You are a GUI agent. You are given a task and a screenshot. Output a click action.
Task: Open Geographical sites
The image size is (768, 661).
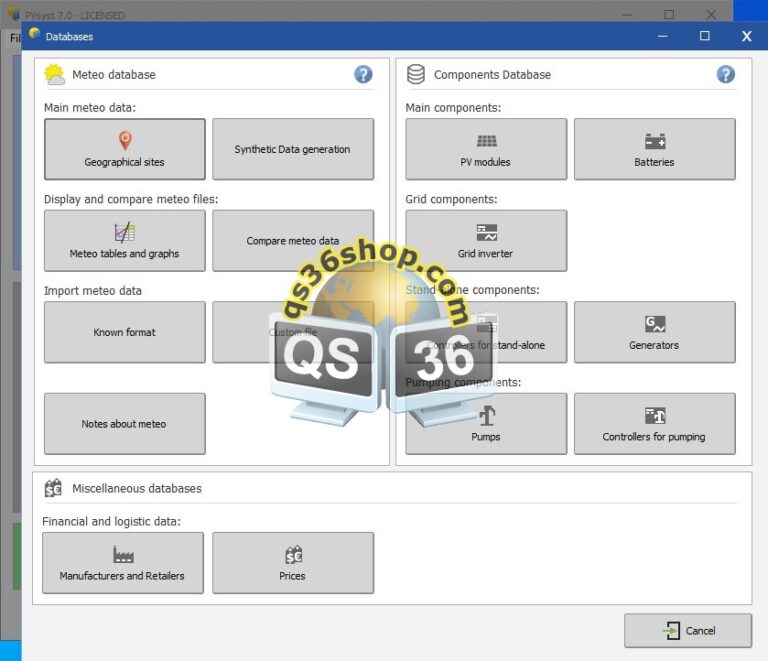124,149
